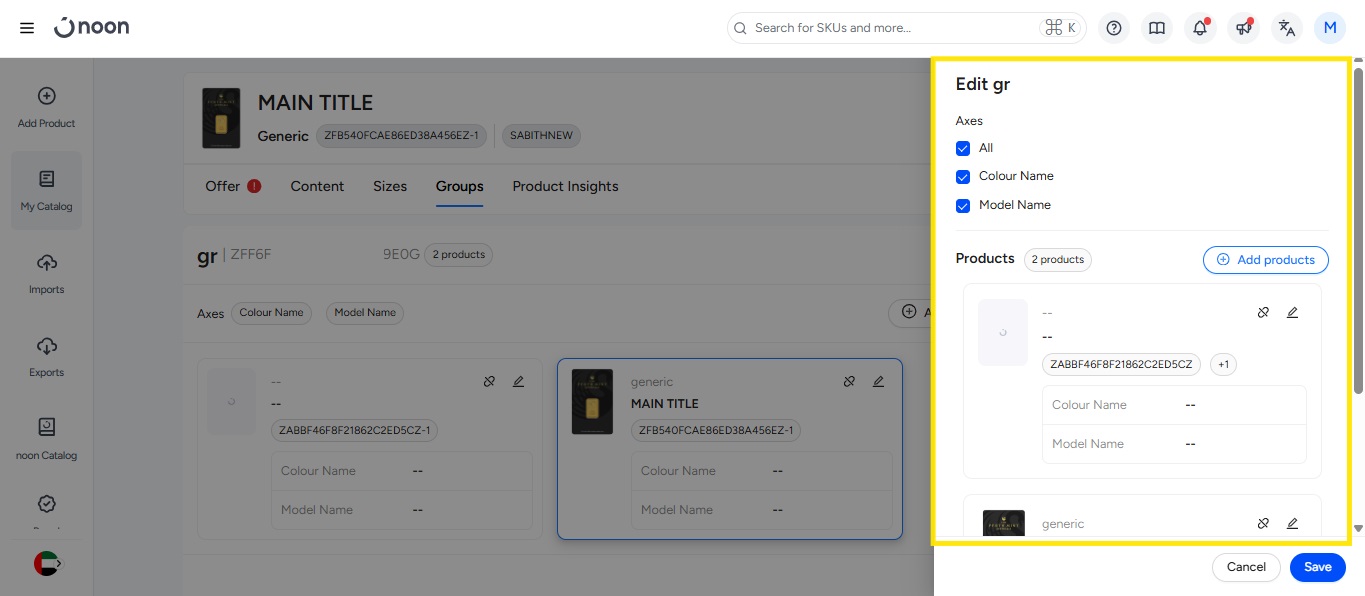Open the notifications bell icon

(1200, 28)
